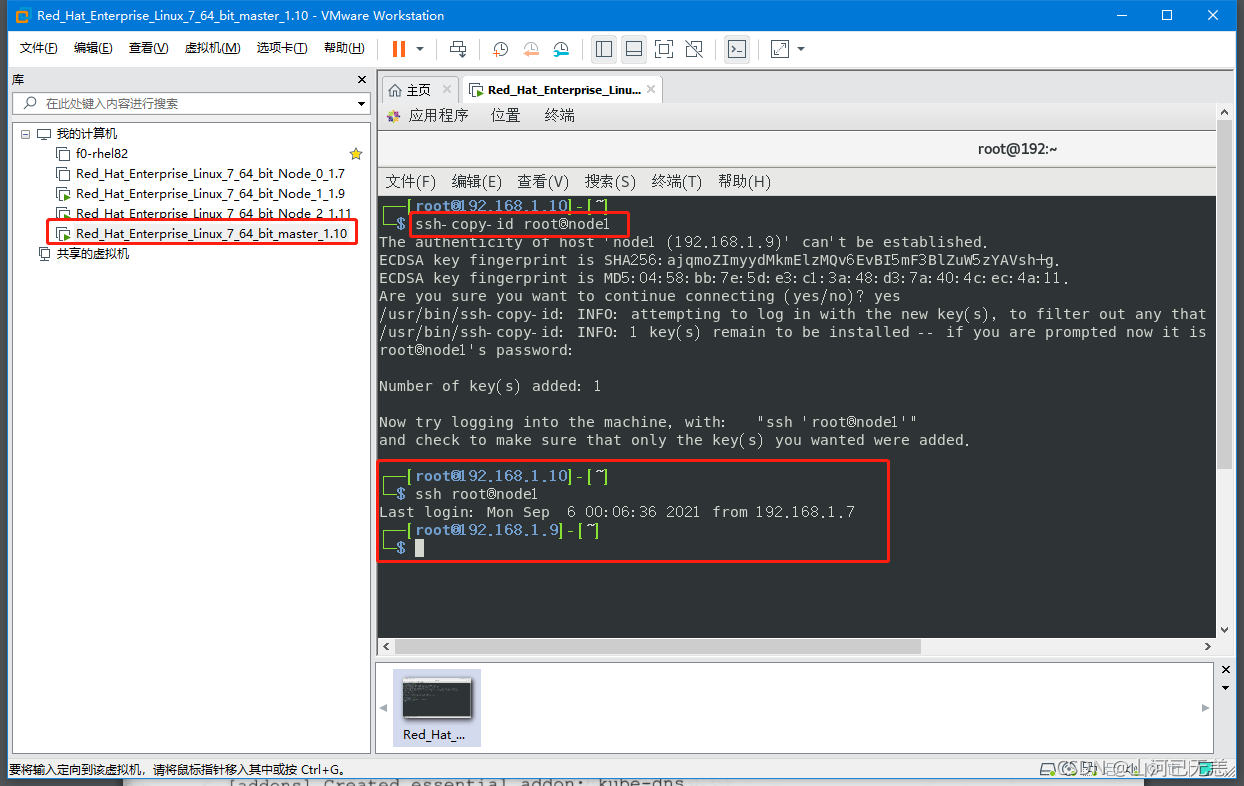Open the terminal 文件(F) menu
Viewport: 1244px width, 786px height.
pyautogui.click(x=411, y=182)
